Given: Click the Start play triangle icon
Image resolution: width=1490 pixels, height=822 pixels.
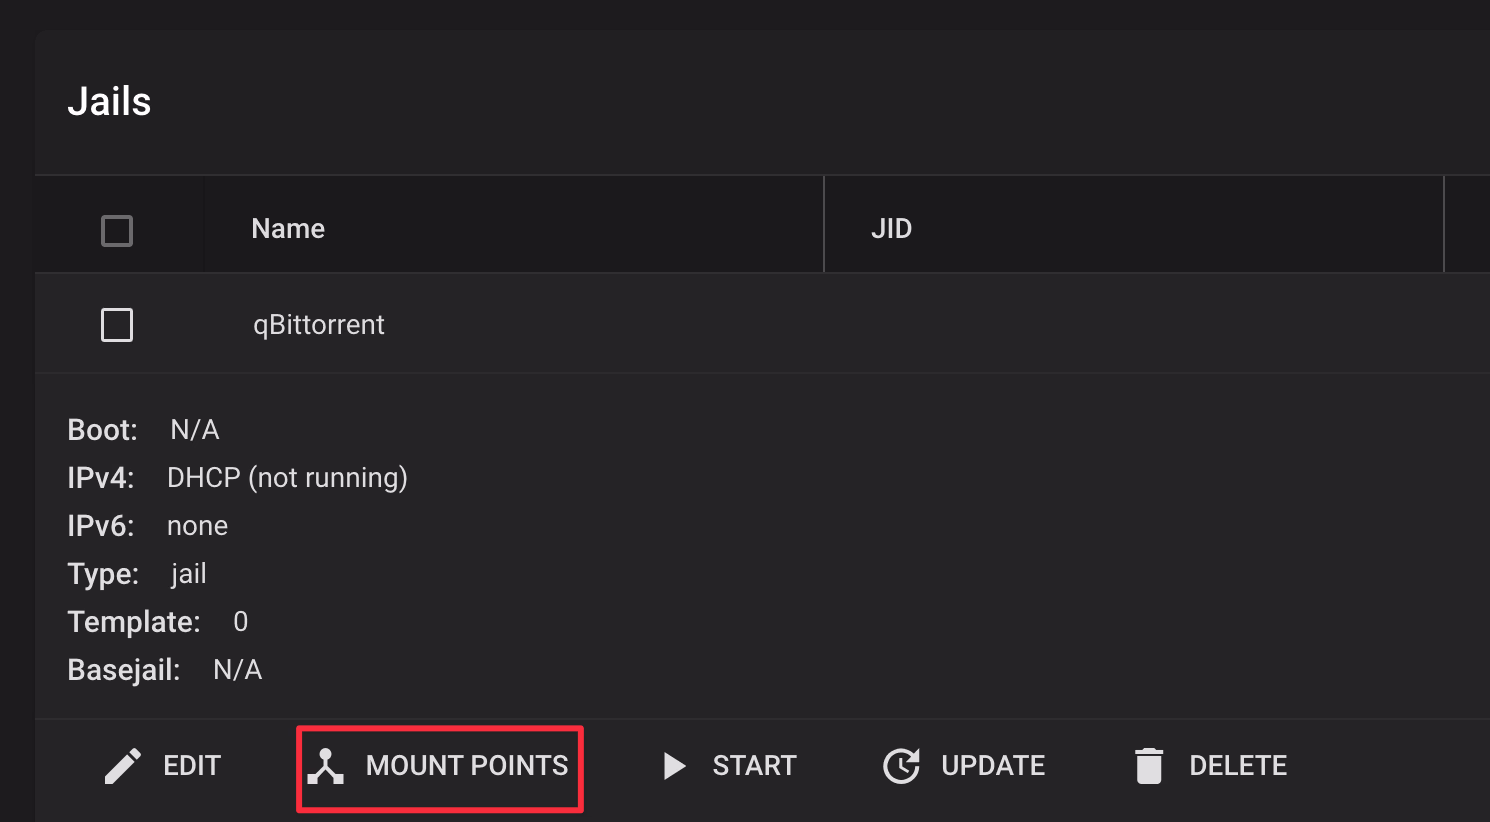Looking at the screenshot, I should coord(675,766).
